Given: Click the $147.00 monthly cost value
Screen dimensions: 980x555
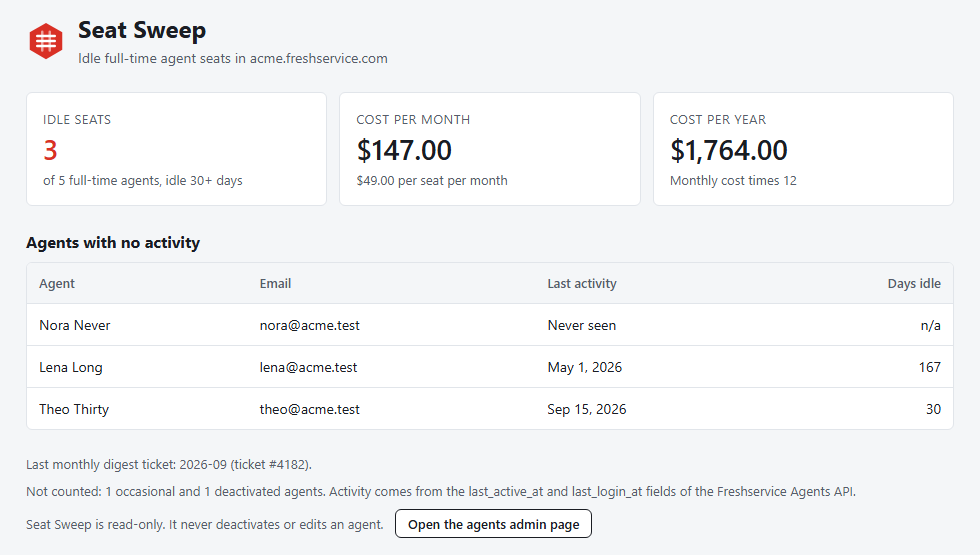Looking at the screenshot, I should tap(404, 151).
